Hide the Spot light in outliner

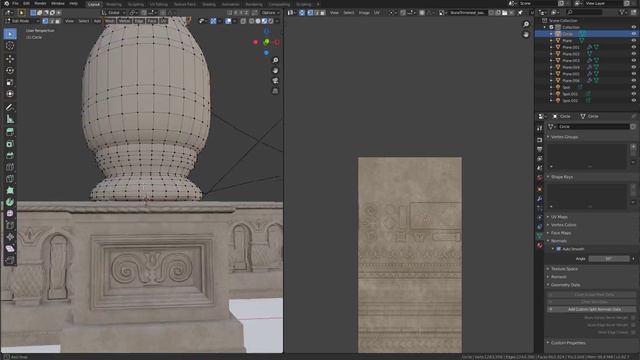click(x=634, y=87)
